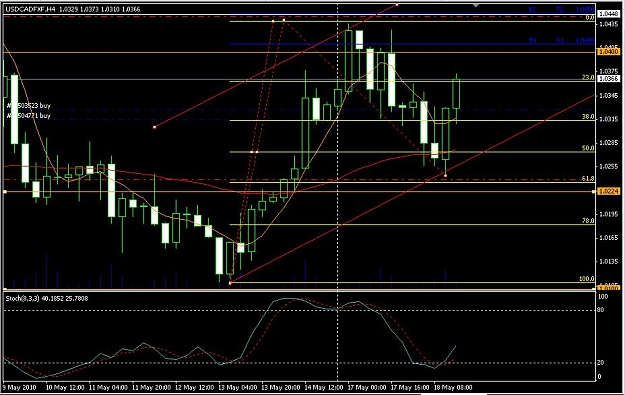Image resolution: width=625 pixels, height=395 pixels.
Task: Select upper trendline anchor near buy order labels
Action: click(x=154, y=127)
